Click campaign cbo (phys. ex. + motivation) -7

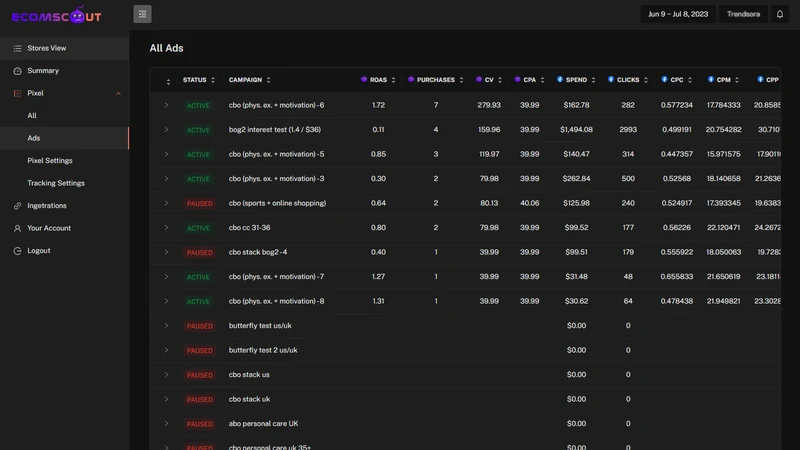tap(276, 277)
